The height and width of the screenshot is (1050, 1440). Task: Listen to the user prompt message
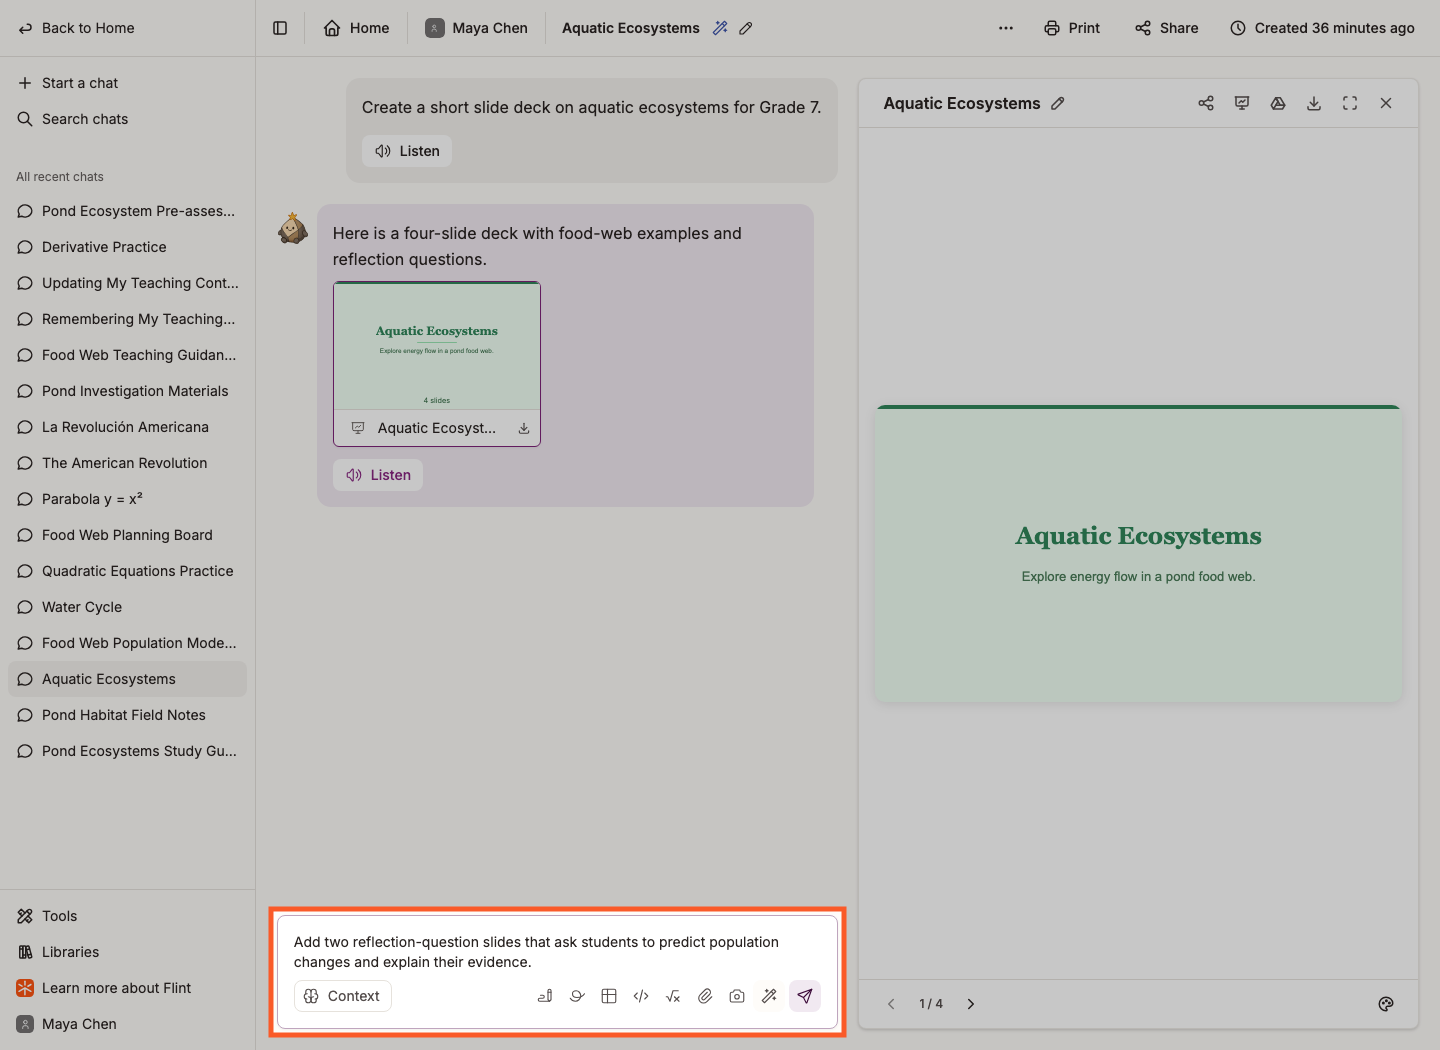(407, 151)
